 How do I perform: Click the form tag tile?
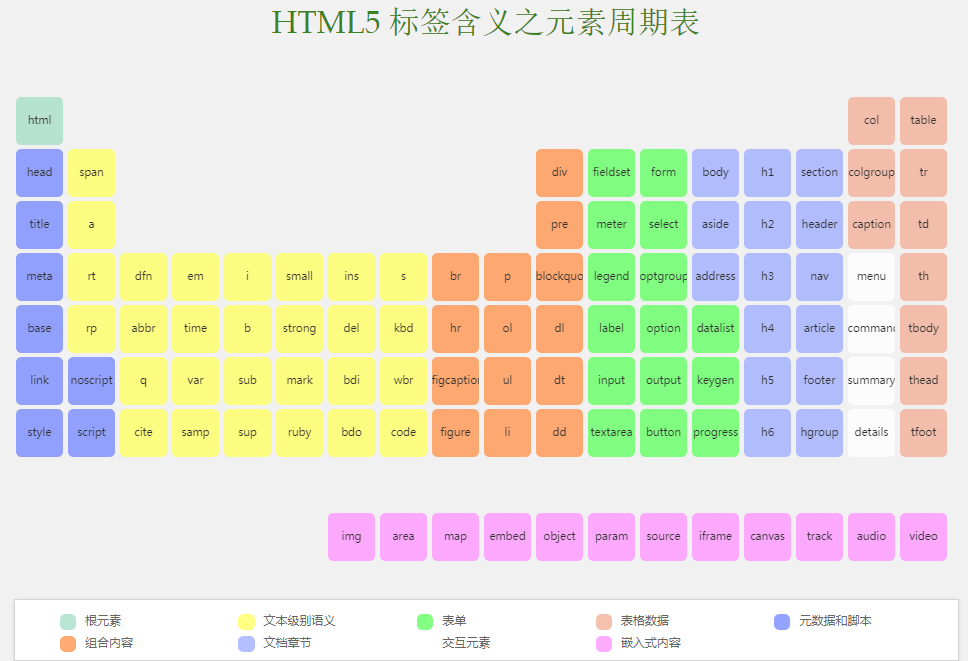coord(663,172)
